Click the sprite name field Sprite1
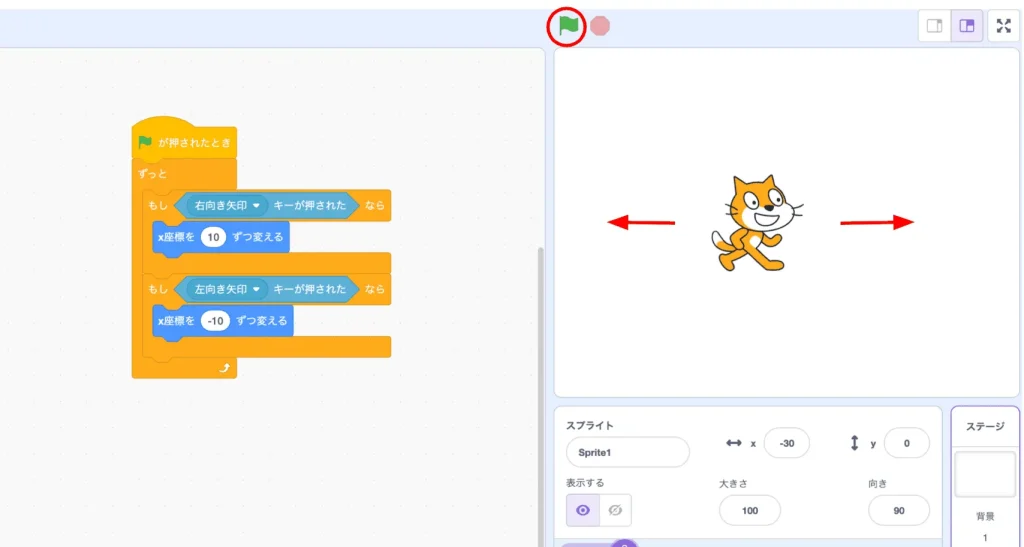1024x547 pixels. pos(628,452)
